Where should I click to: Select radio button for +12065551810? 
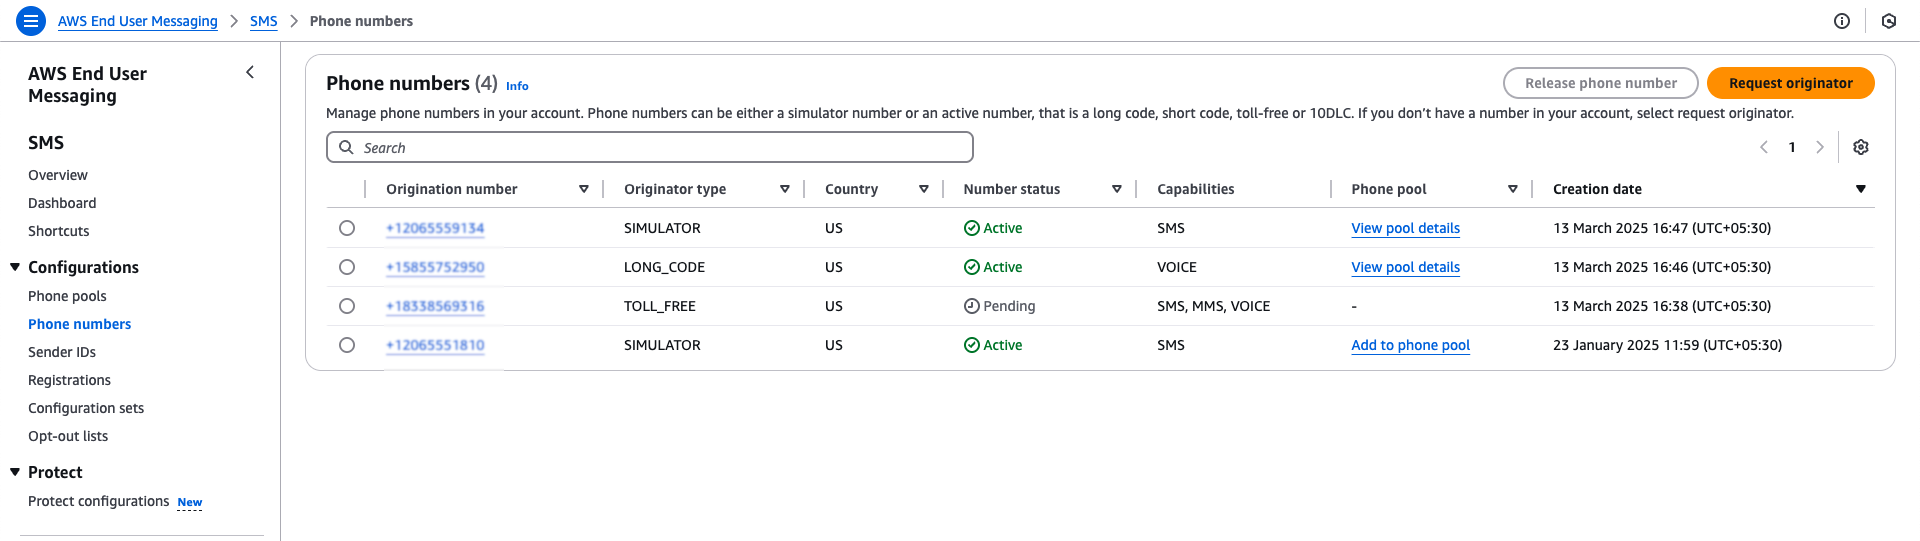(x=347, y=345)
